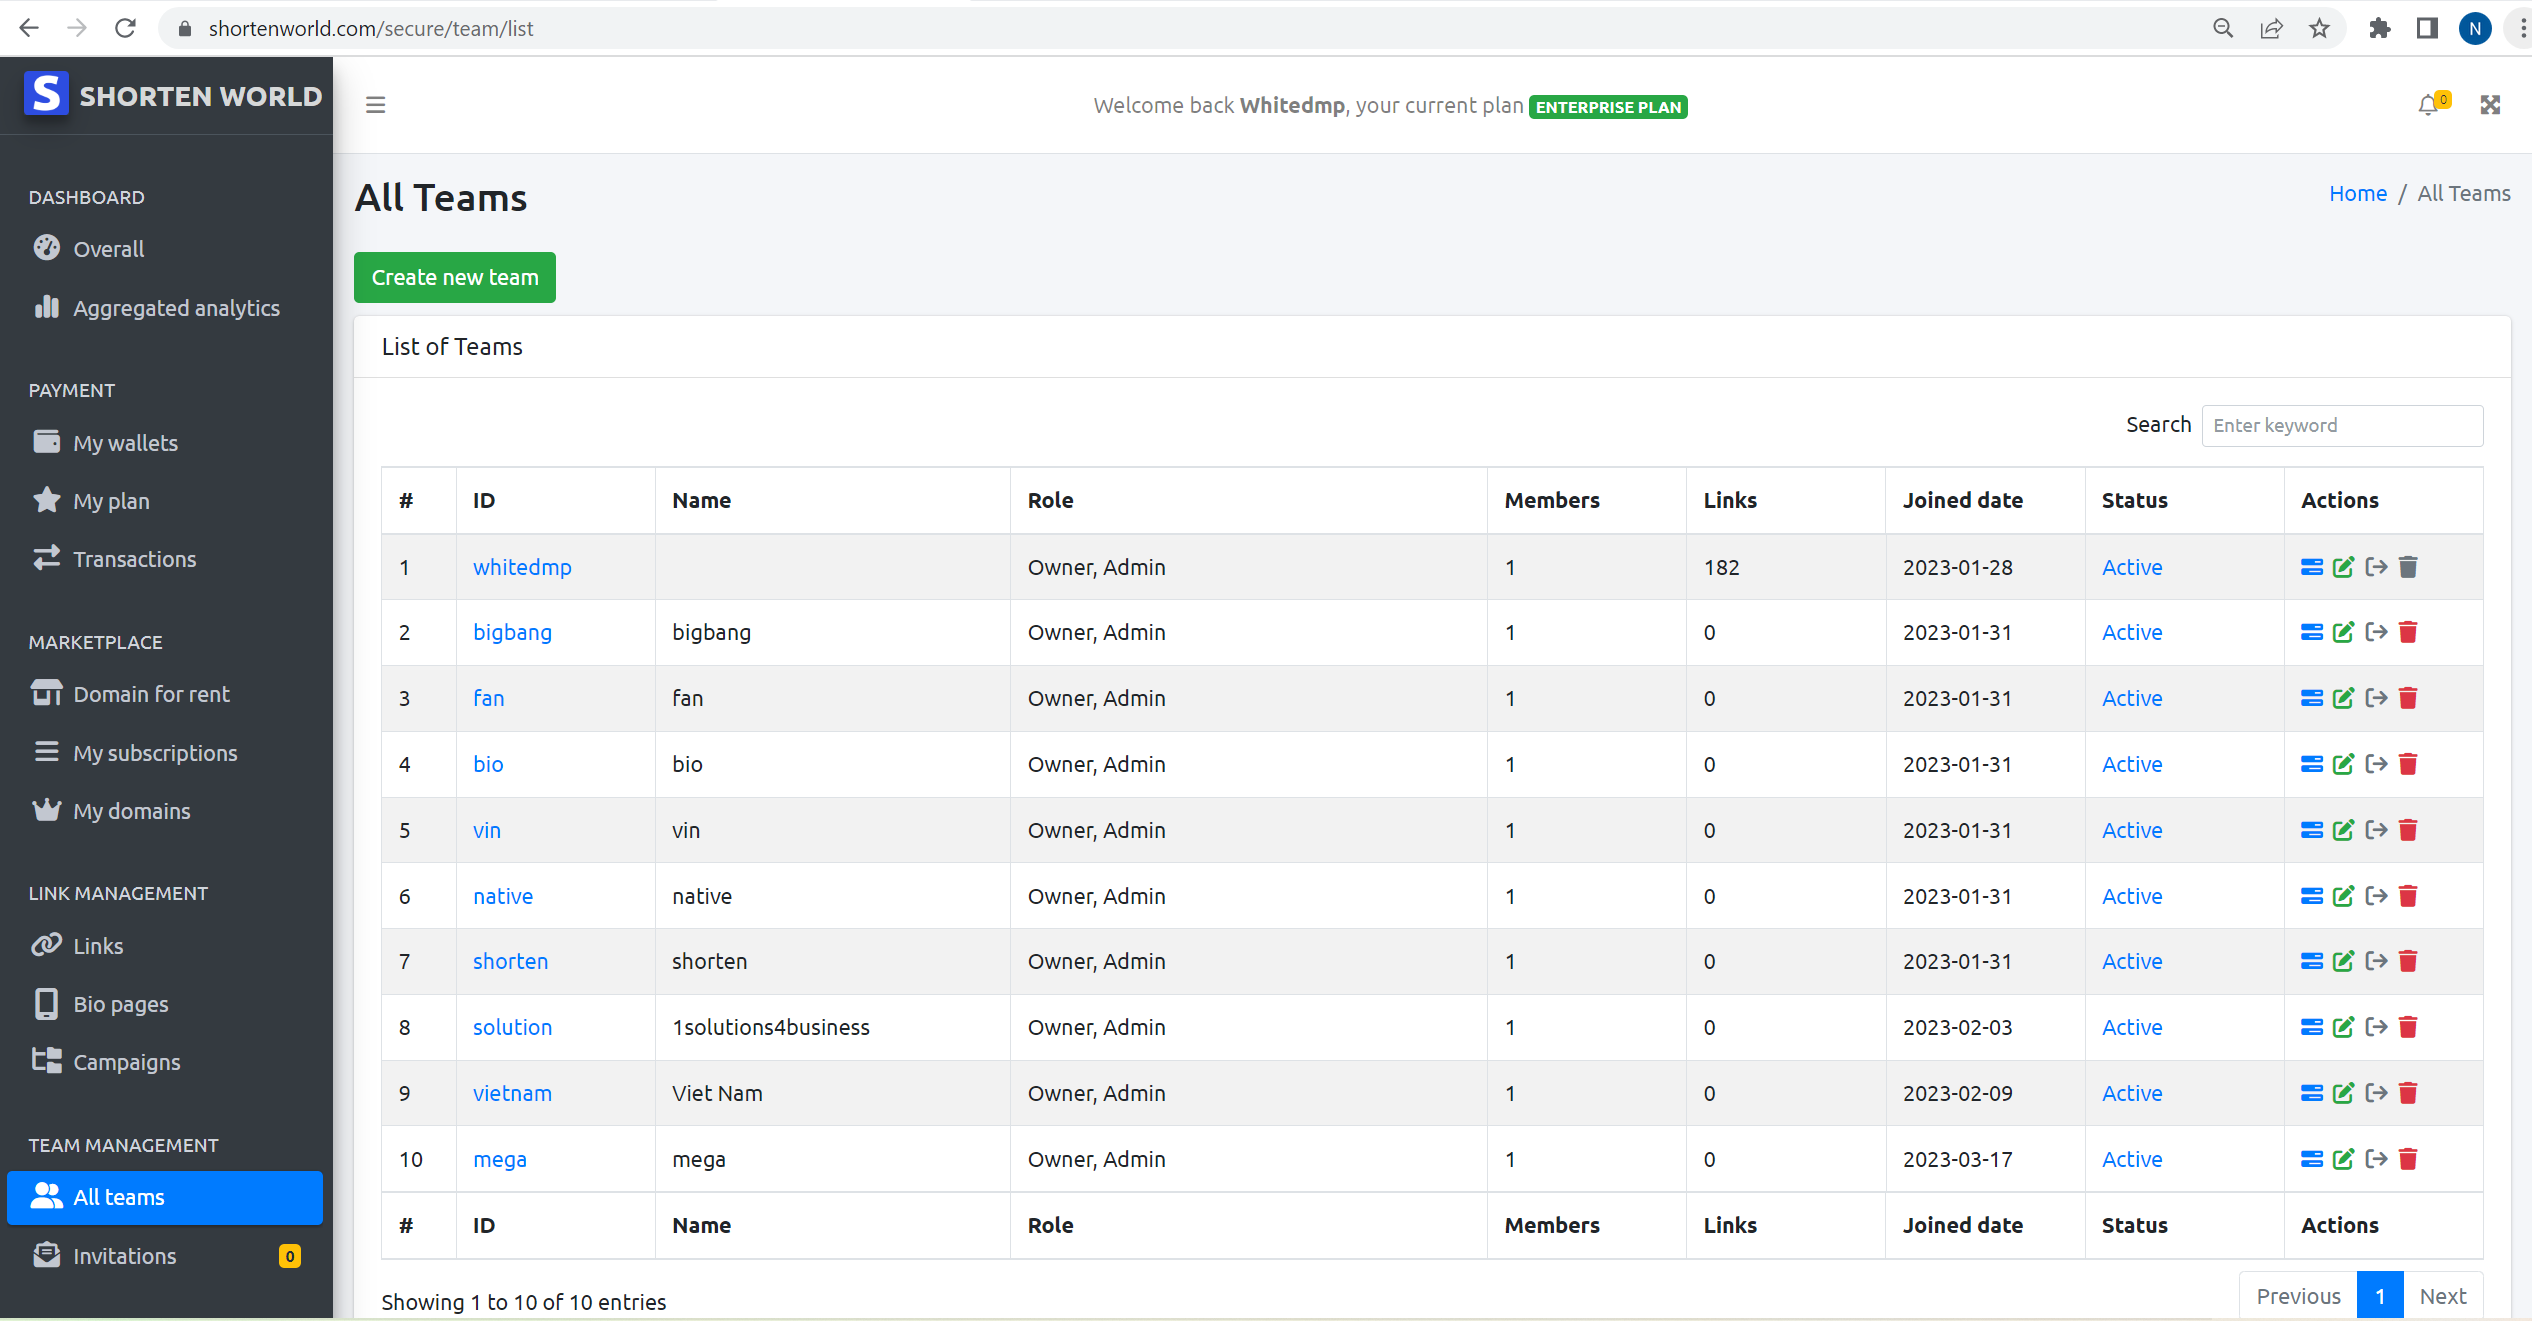Open browser extensions puzzle icon
Image resolution: width=2532 pixels, height=1321 pixels.
click(2380, 28)
